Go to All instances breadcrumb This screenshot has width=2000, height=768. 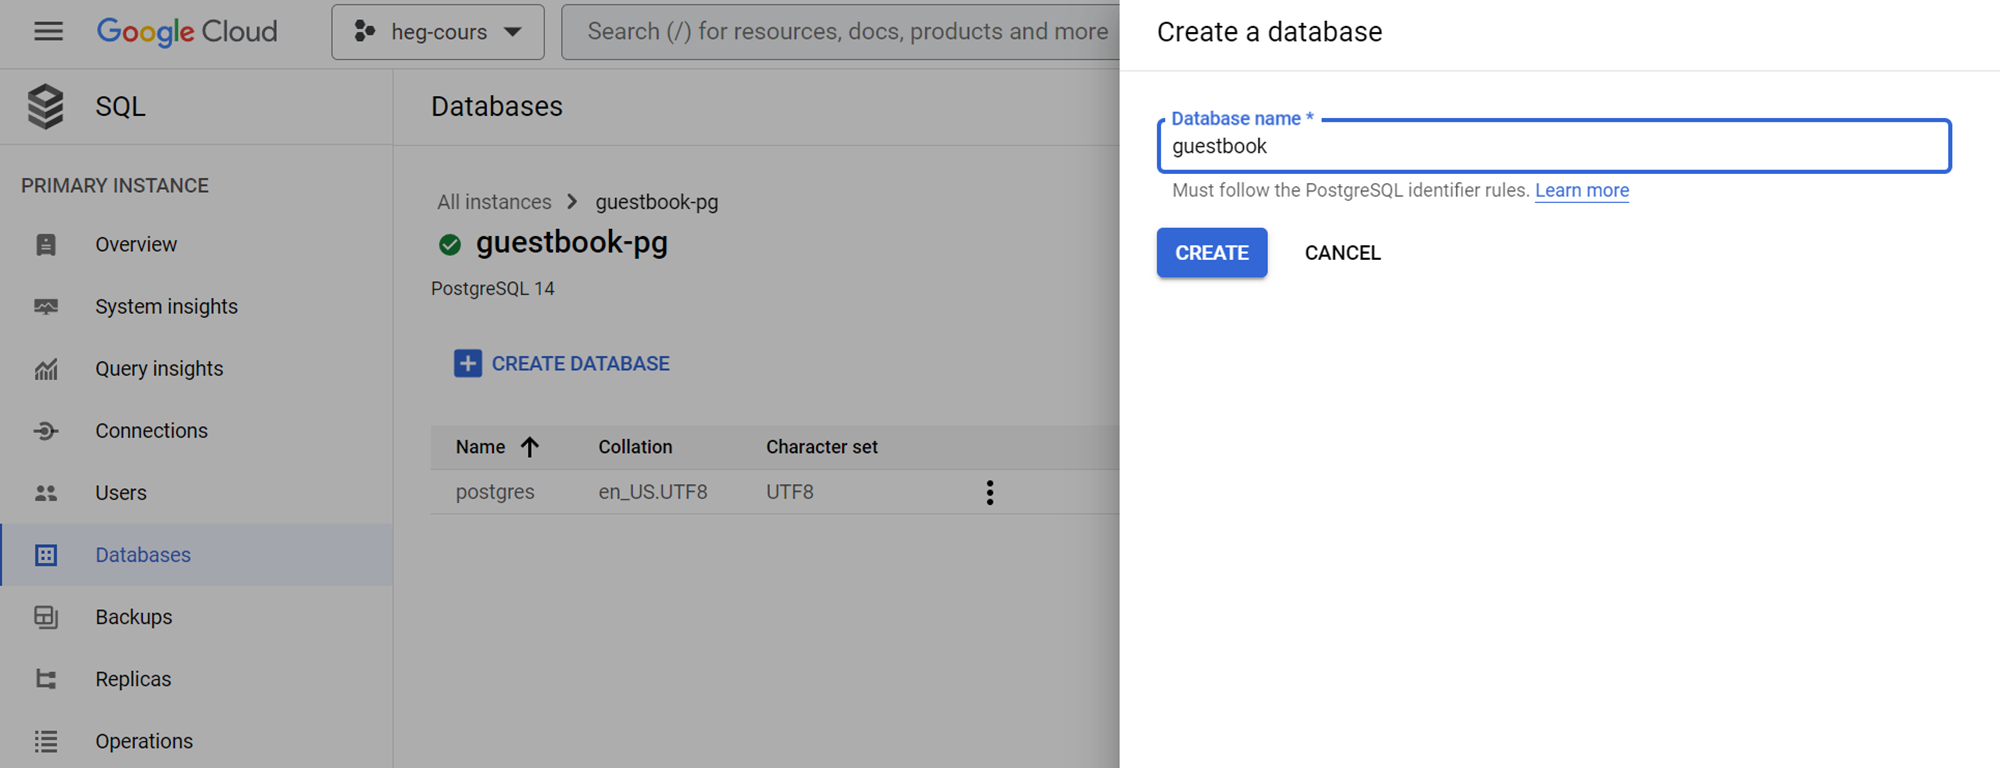[494, 202]
